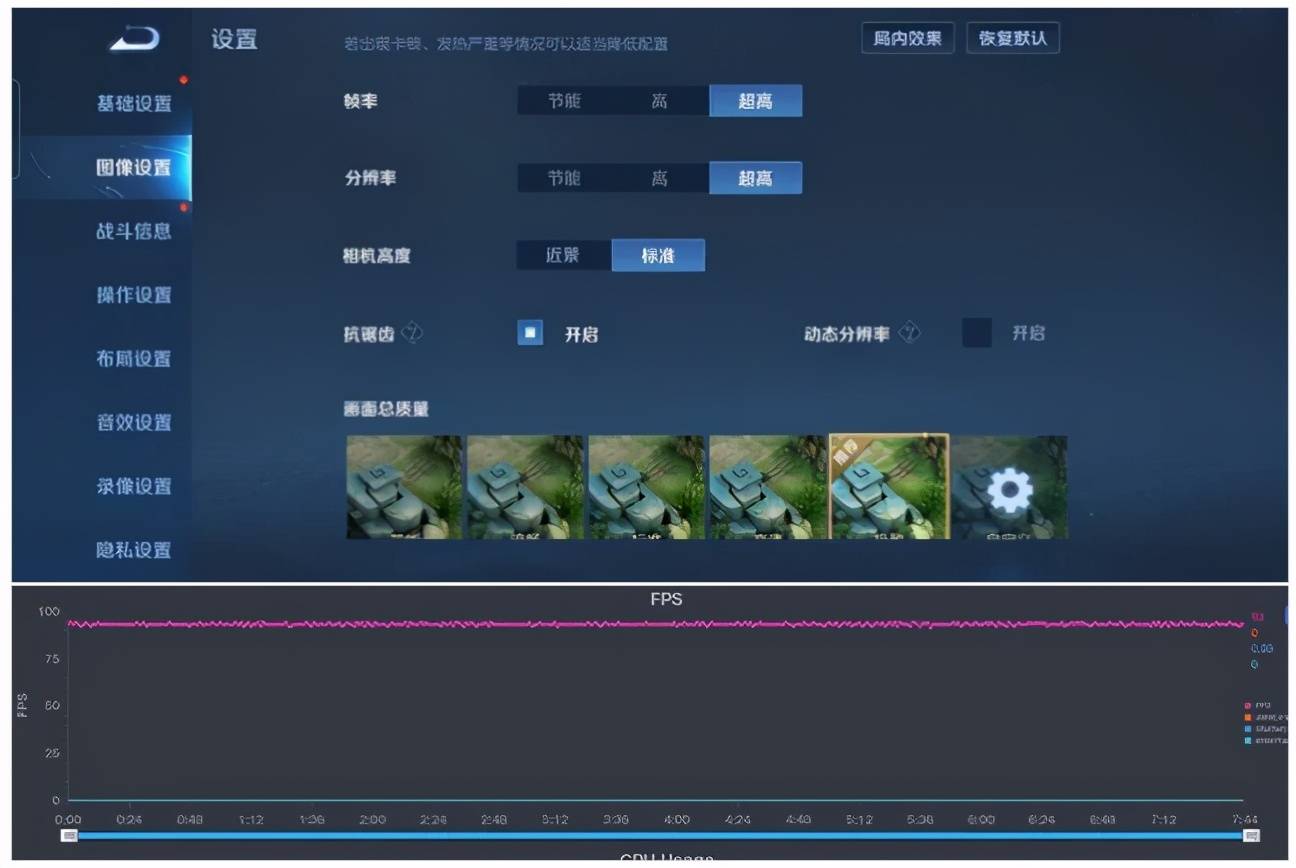Choose 标准 camera height
This screenshot has height=868, width=1296.
pyautogui.click(x=657, y=255)
